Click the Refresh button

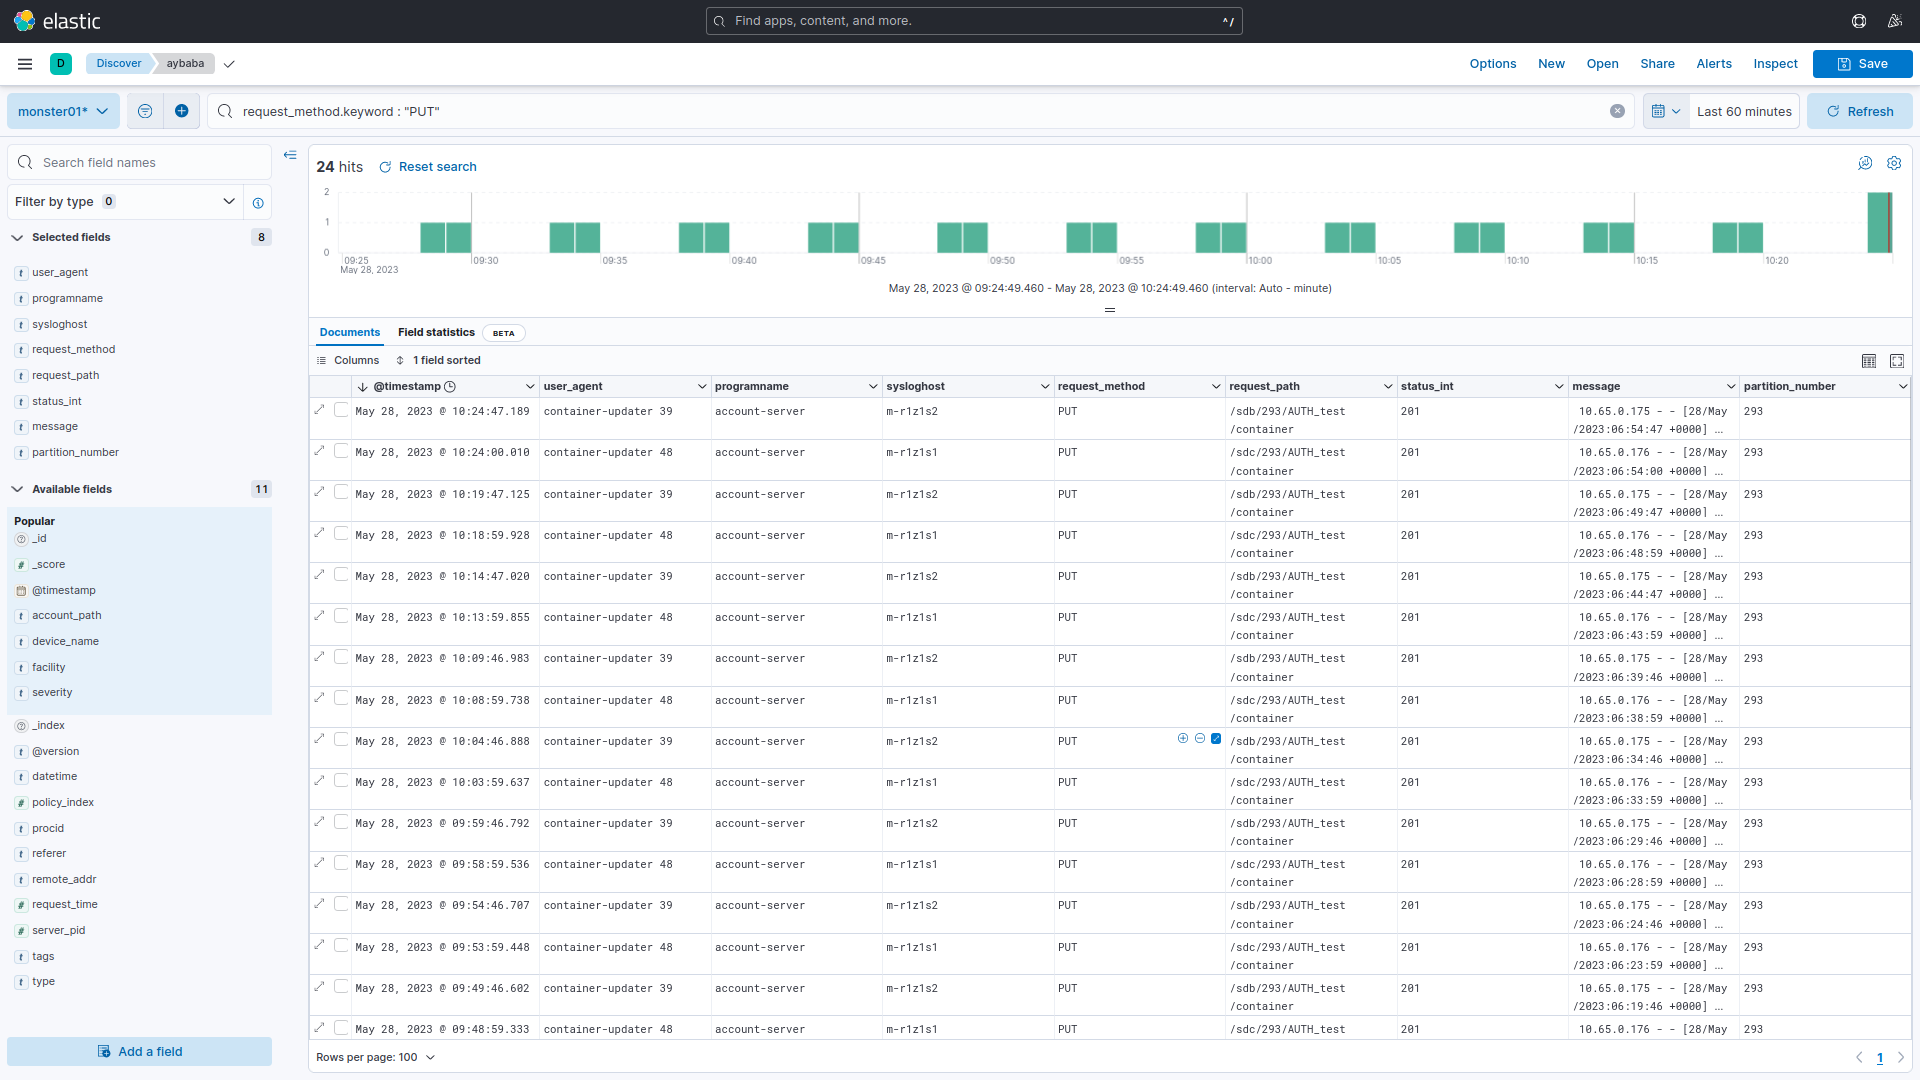pyautogui.click(x=1859, y=111)
